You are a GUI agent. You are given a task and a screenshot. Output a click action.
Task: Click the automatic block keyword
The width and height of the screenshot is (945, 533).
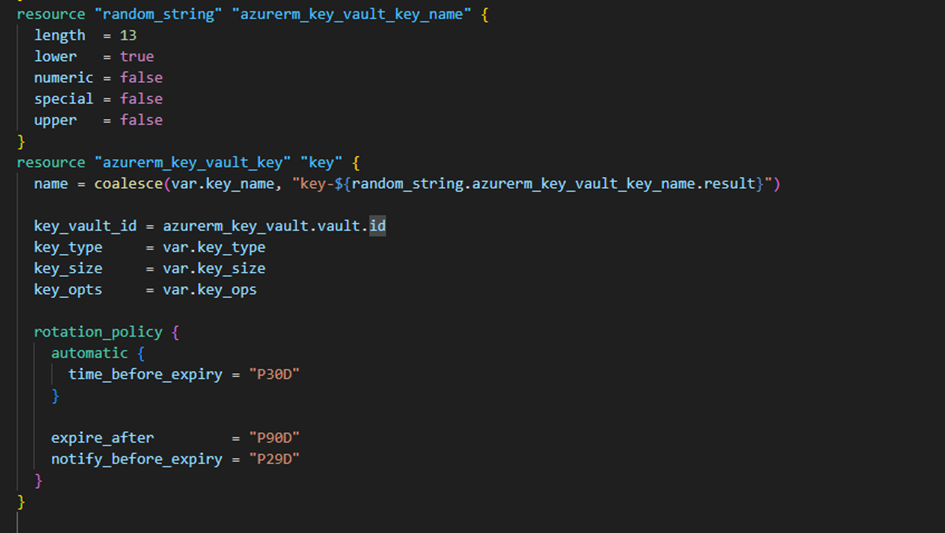(x=90, y=353)
